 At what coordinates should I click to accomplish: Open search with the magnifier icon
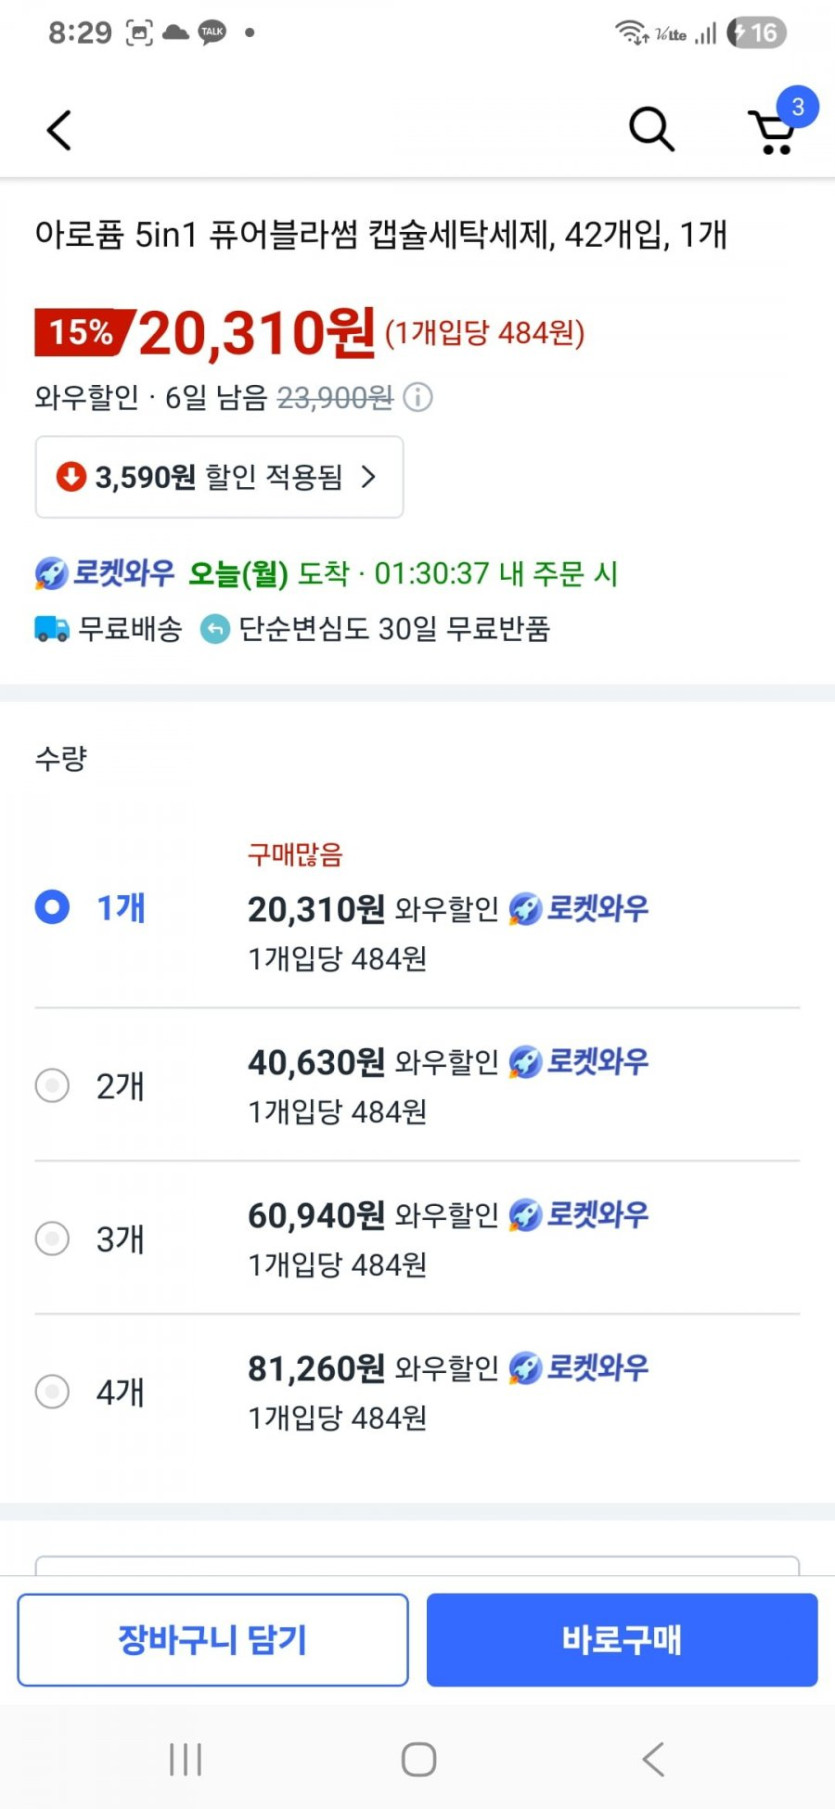(651, 130)
